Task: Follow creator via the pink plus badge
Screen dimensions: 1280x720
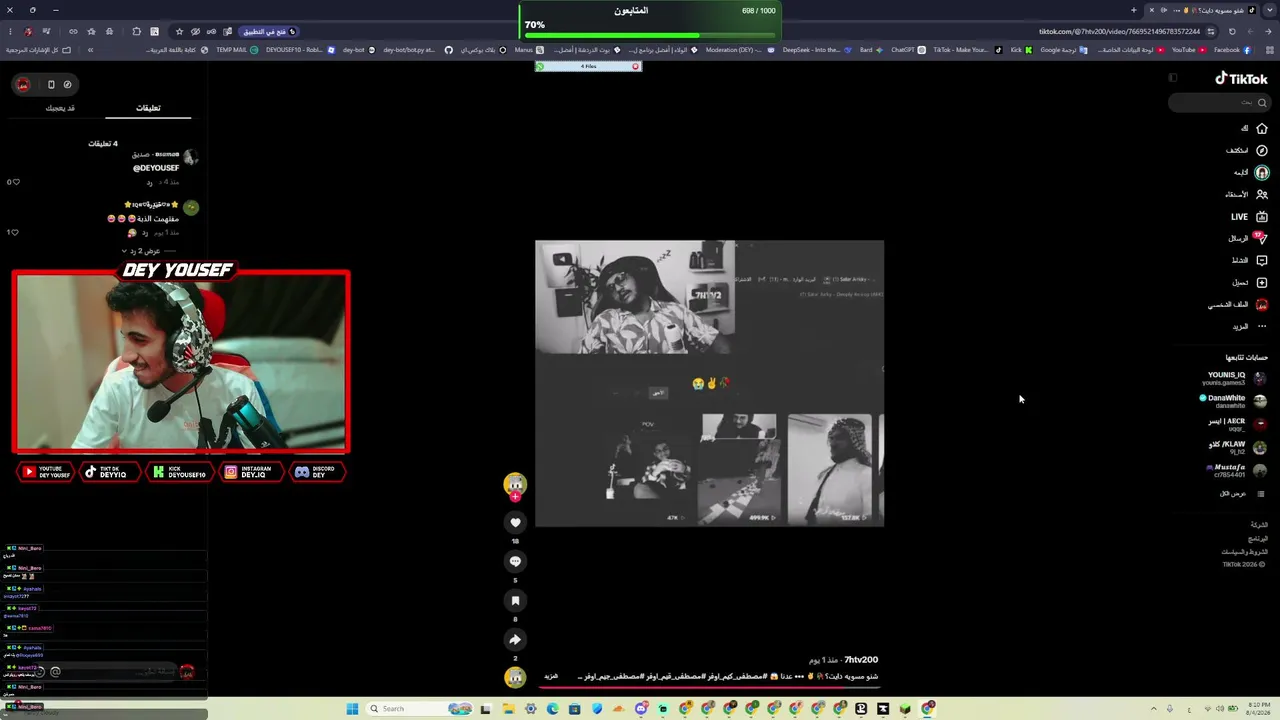Action: (x=515, y=497)
